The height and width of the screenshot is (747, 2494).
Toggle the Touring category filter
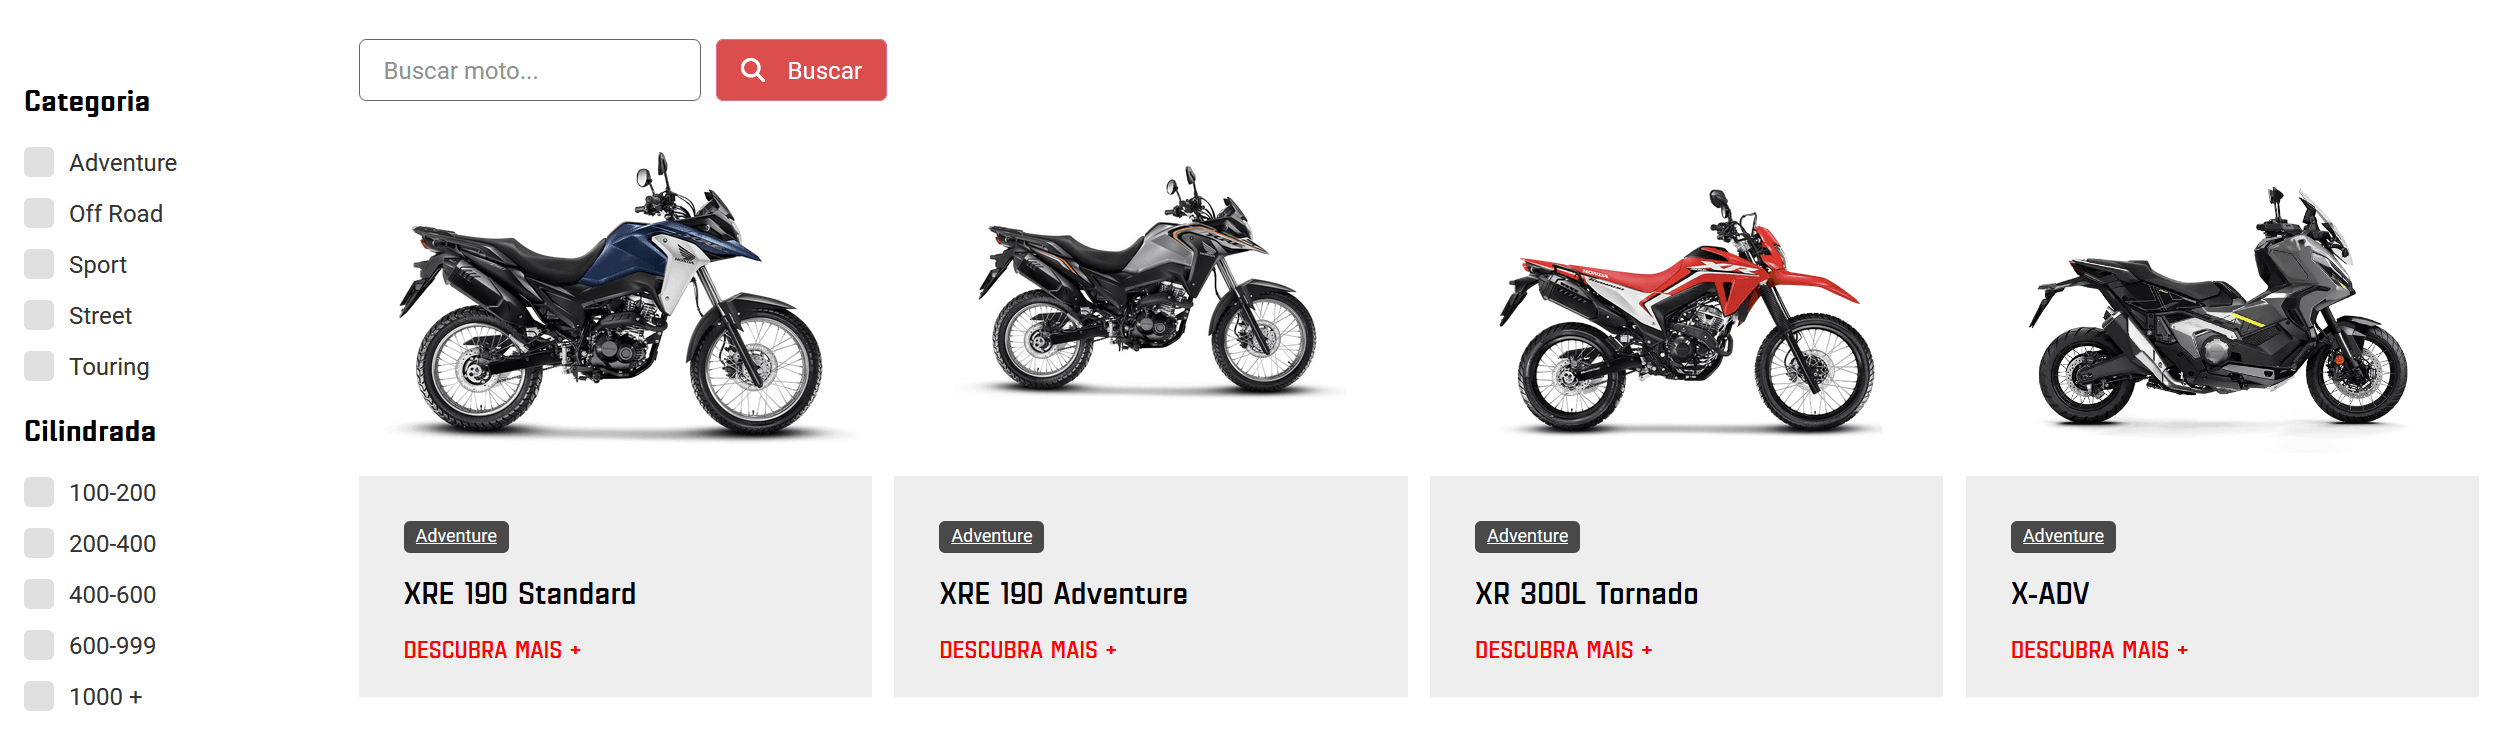pos(39,366)
